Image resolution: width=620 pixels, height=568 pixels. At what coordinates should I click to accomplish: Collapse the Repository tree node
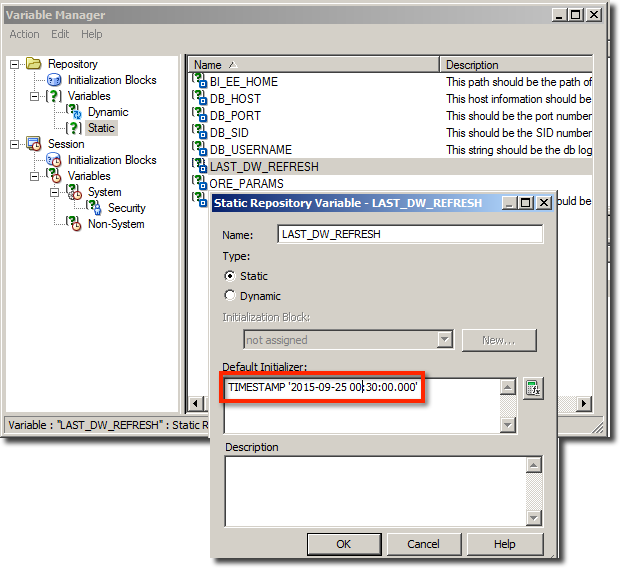(15, 64)
